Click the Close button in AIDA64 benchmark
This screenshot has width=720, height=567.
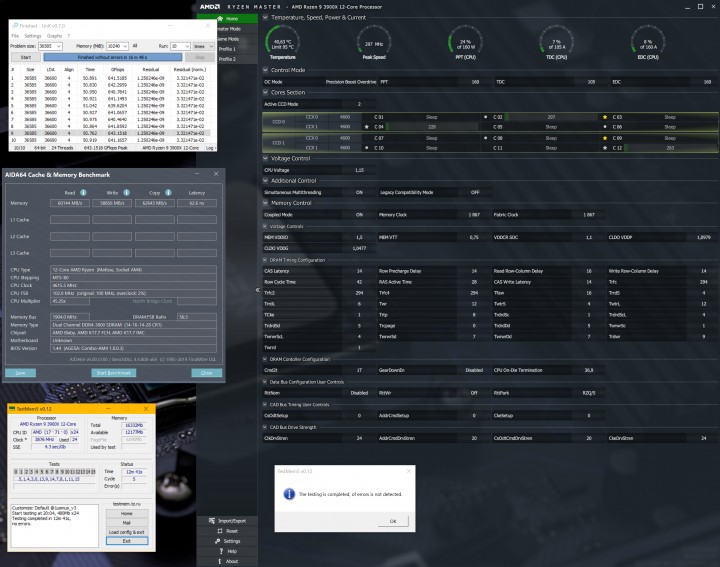tap(207, 373)
